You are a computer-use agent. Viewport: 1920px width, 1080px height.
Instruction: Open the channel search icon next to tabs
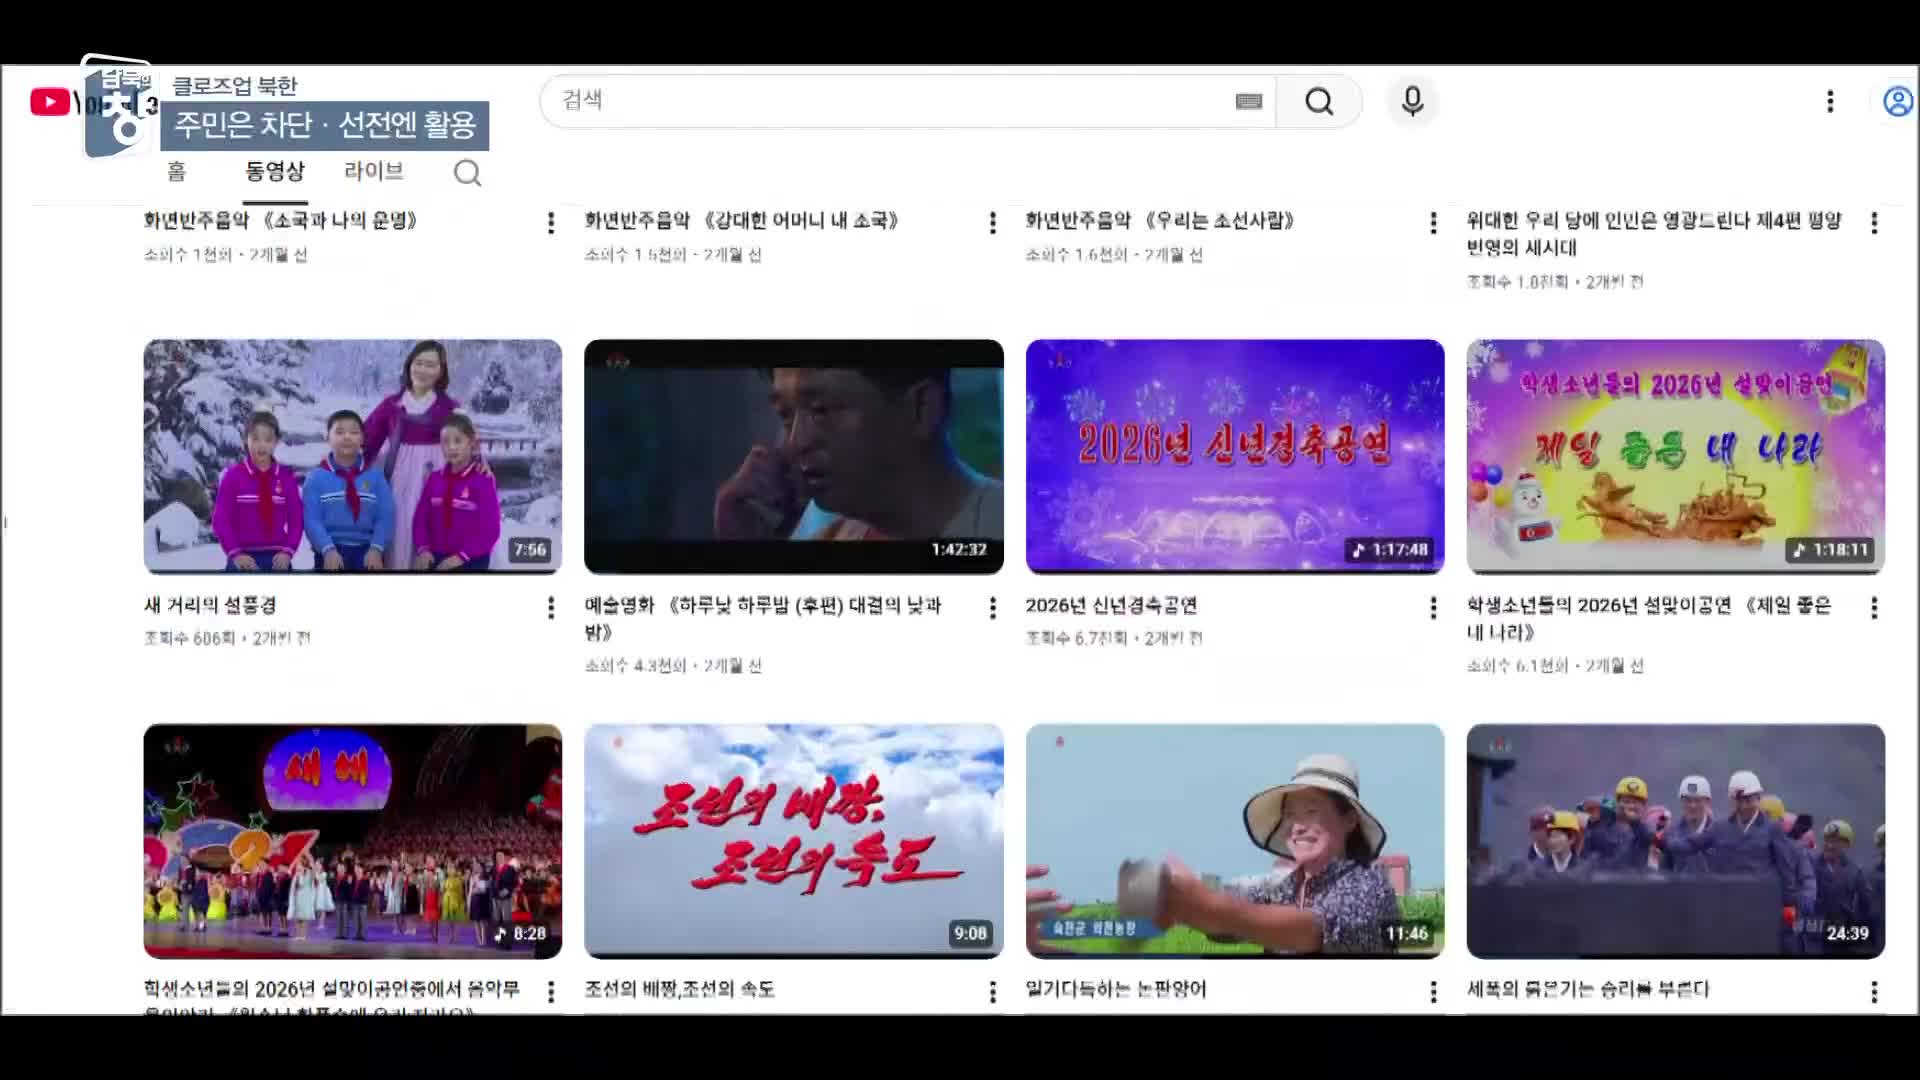click(467, 173)
